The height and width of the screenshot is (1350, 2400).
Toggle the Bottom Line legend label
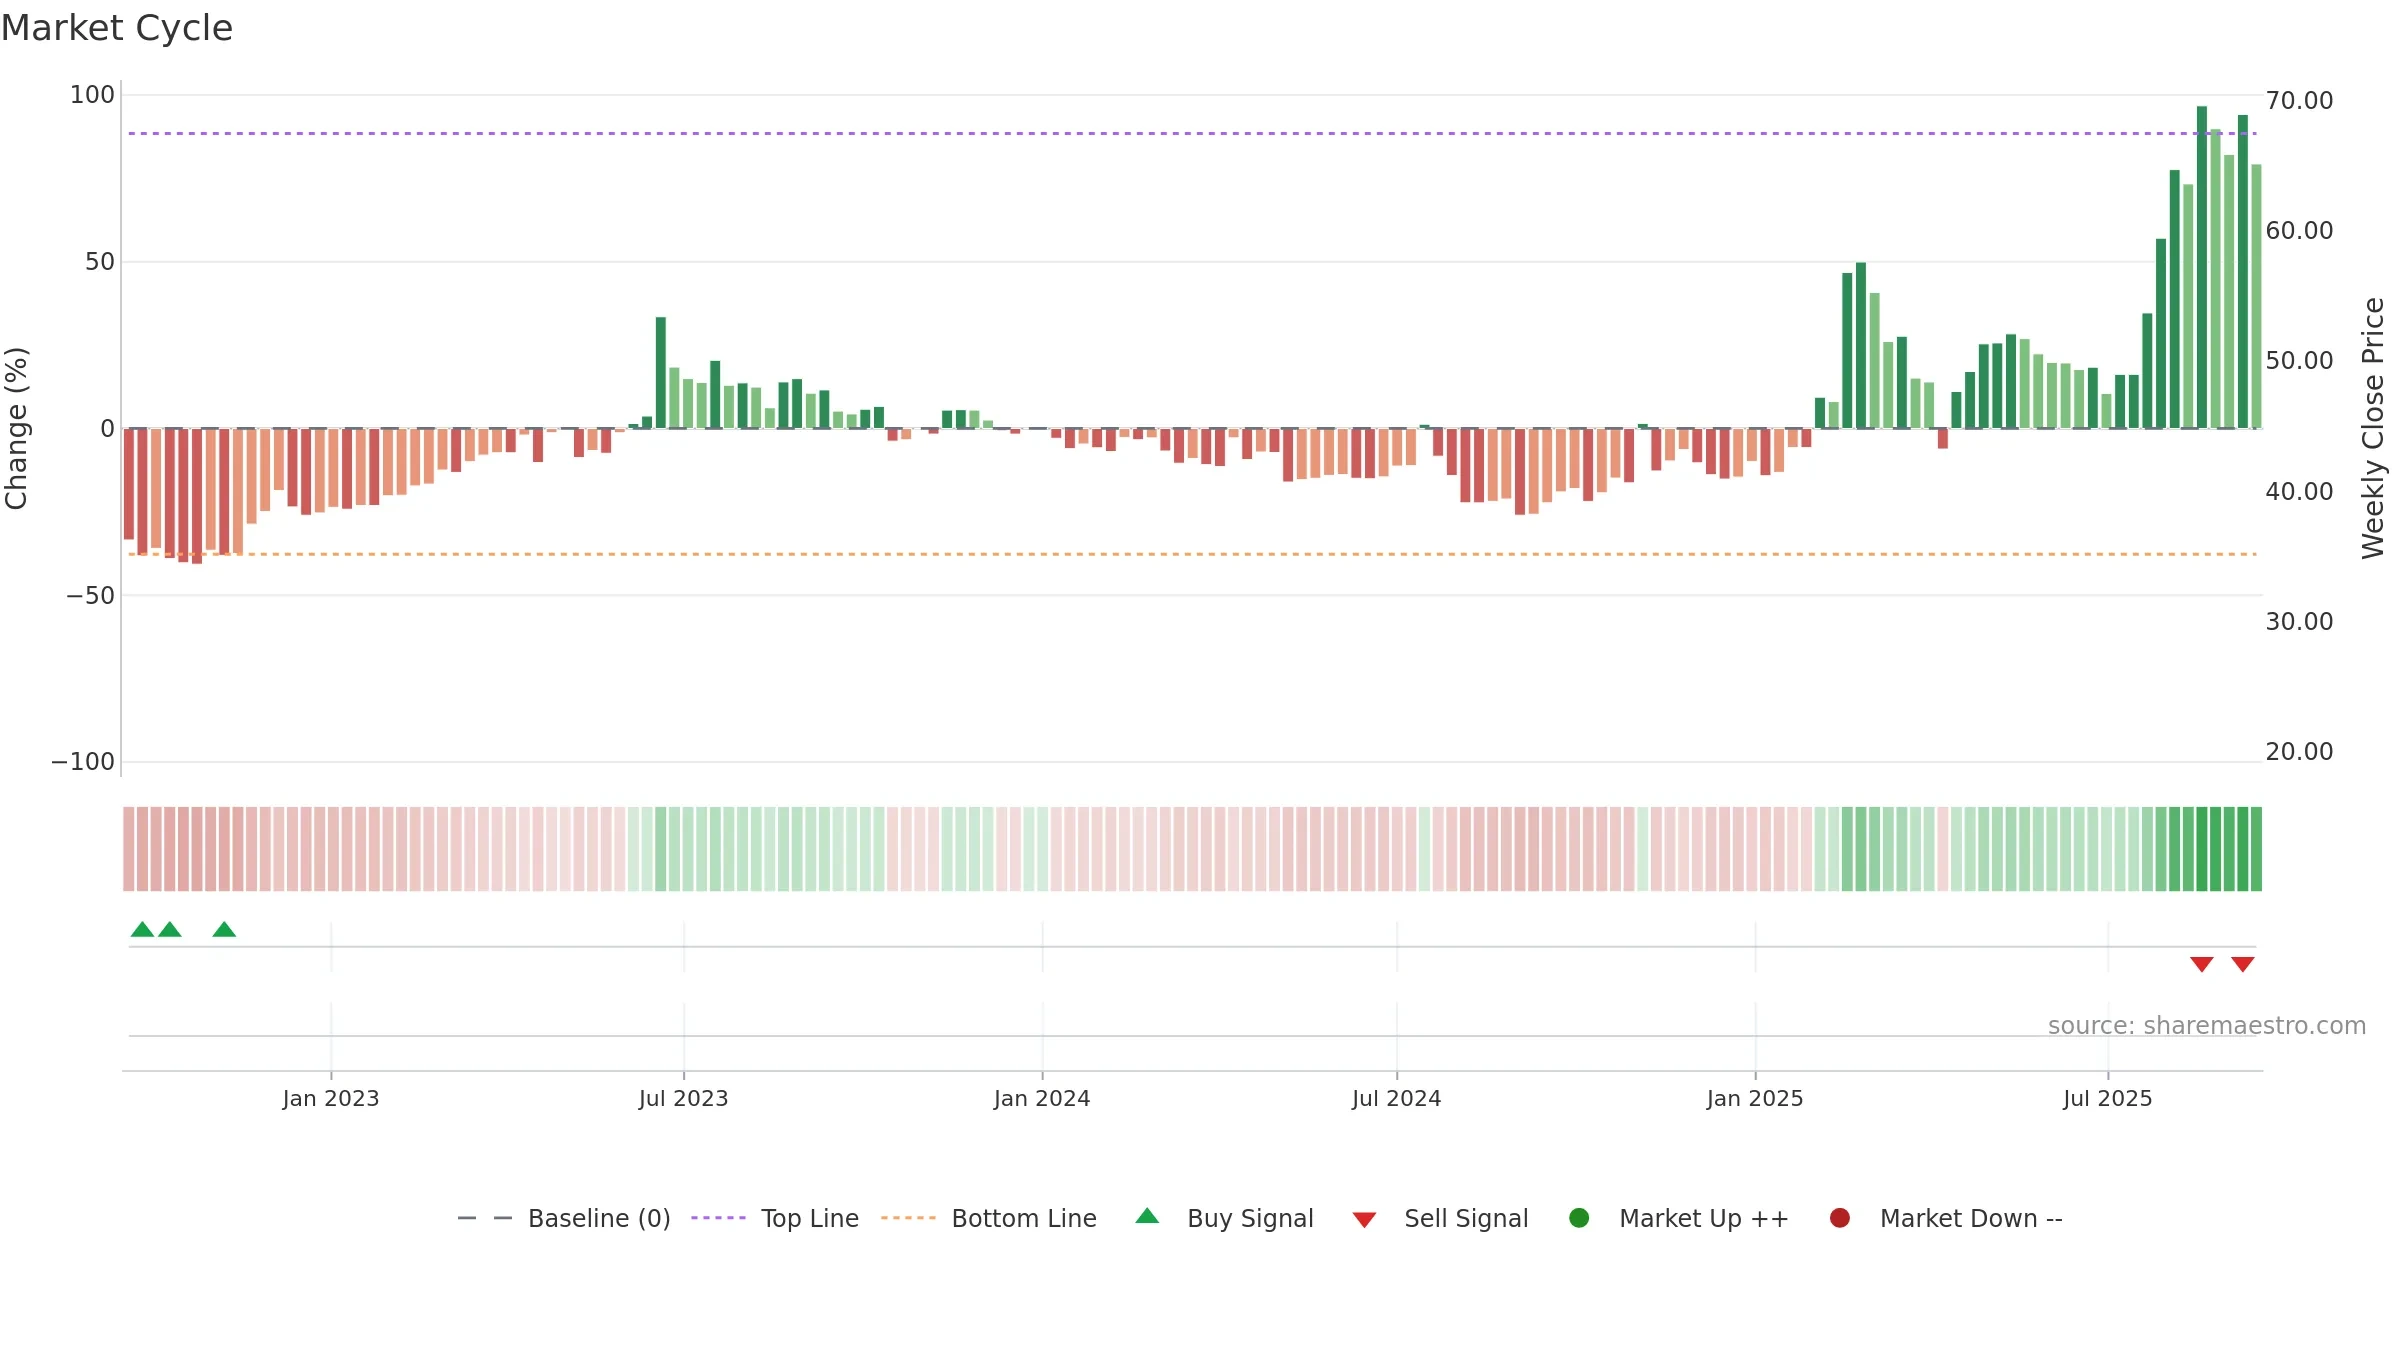(x=1024, y=1219)
